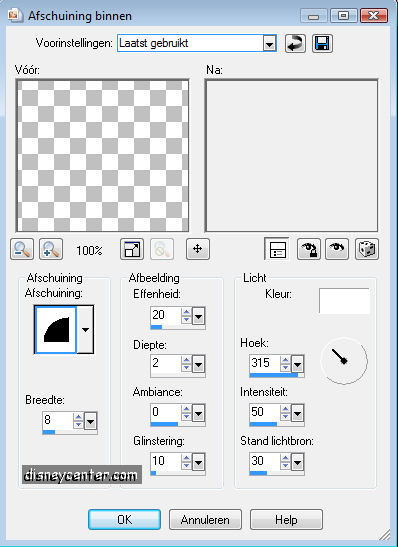Click the Breedte value field showing 8

[58, 420]
